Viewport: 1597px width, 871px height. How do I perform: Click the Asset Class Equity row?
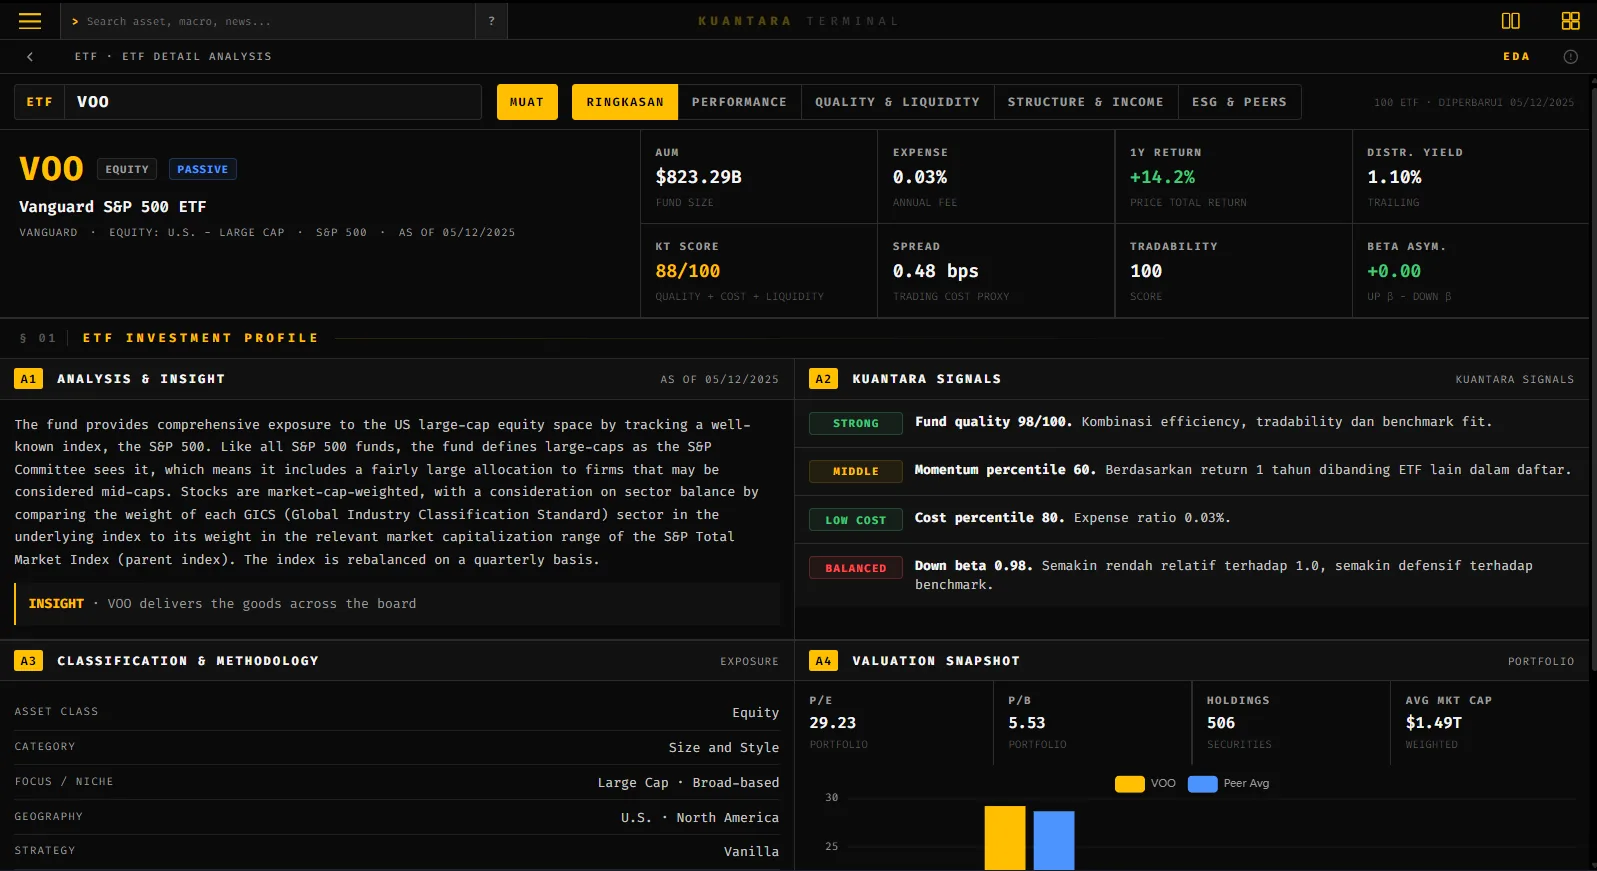(397, 712)
